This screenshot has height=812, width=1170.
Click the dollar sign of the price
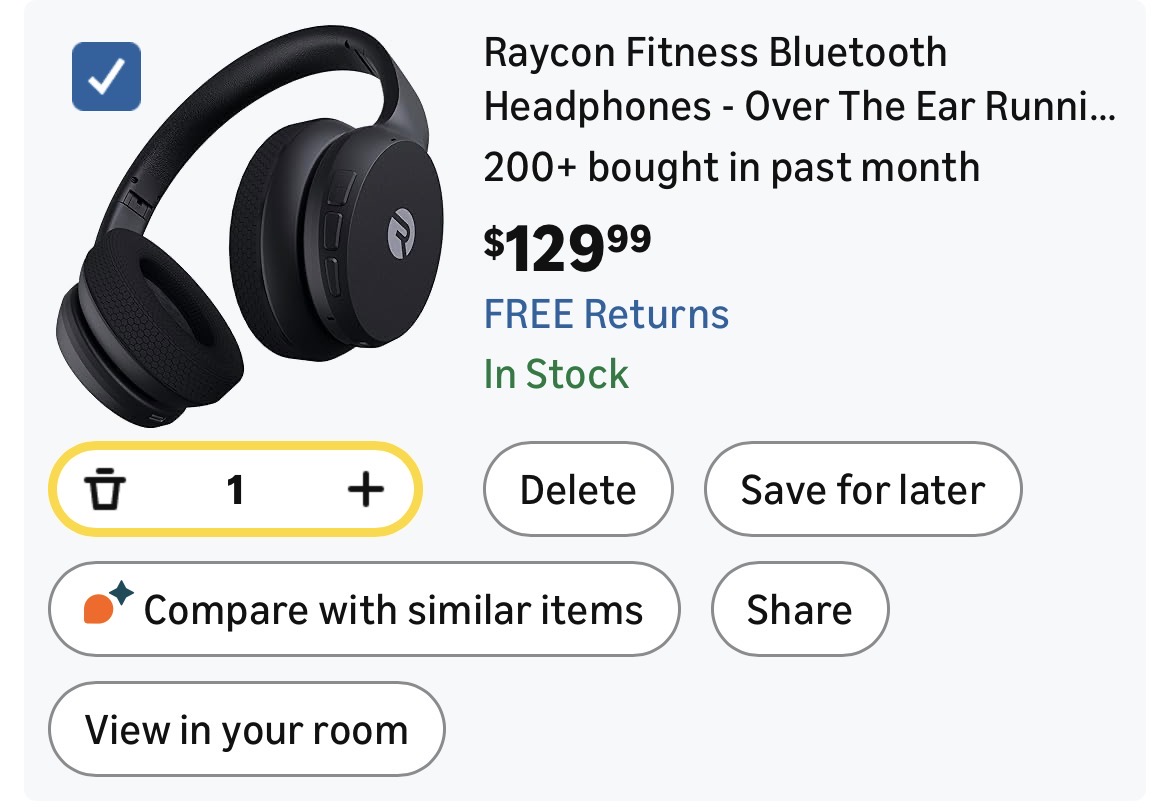pyautogui.click(x=494, y=241)
